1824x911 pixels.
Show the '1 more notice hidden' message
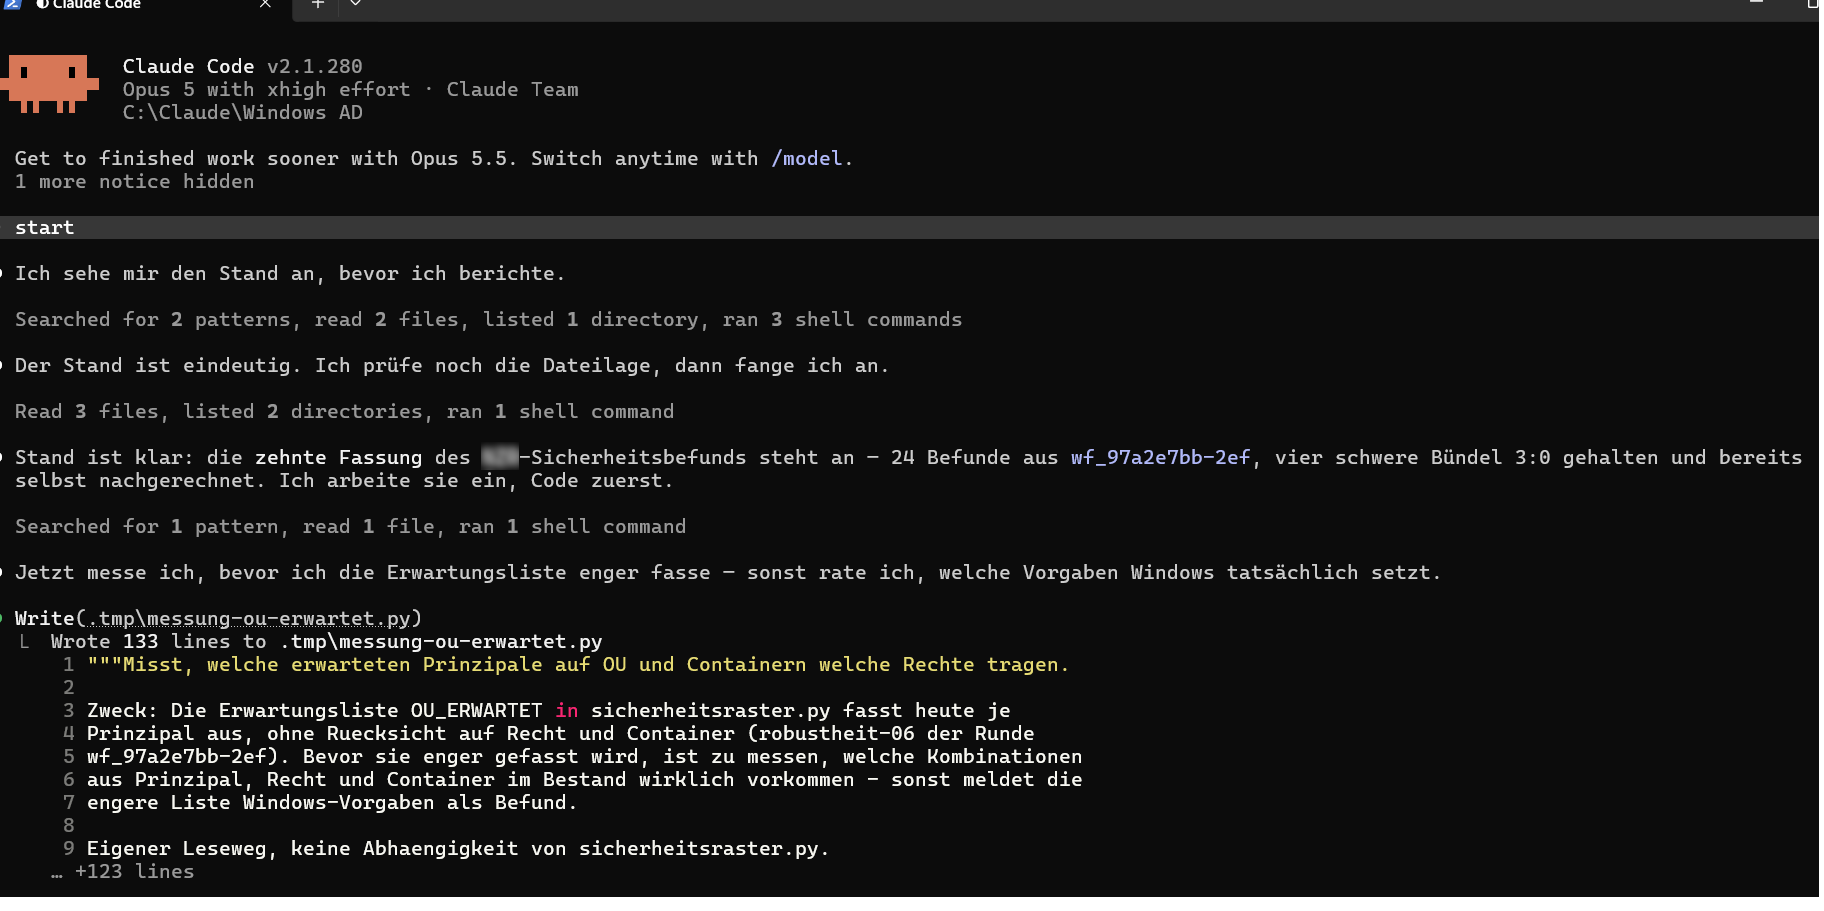coord(134,181)
